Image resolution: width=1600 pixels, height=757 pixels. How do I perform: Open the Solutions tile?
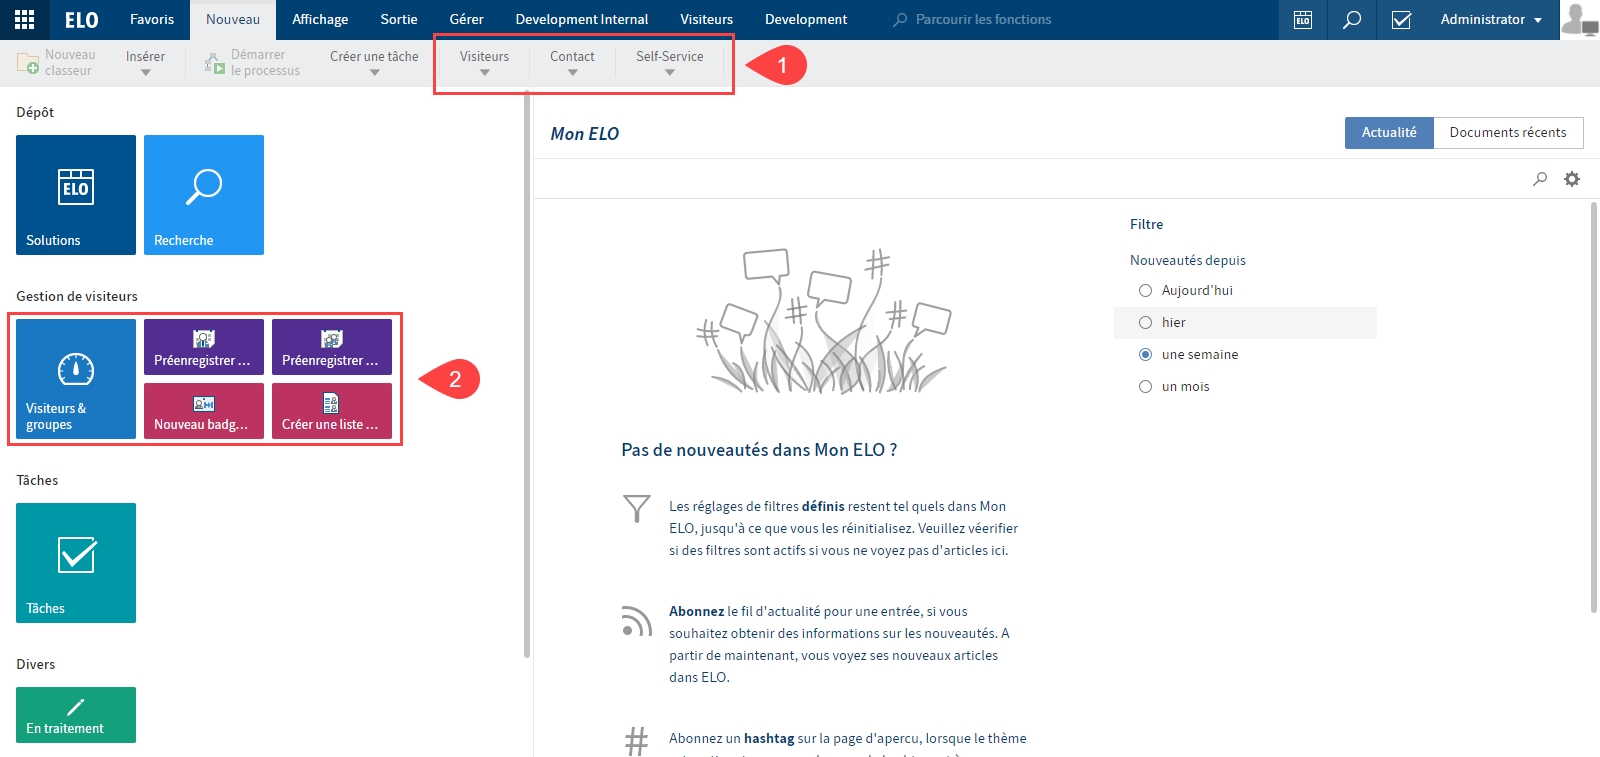coord(76,195)
